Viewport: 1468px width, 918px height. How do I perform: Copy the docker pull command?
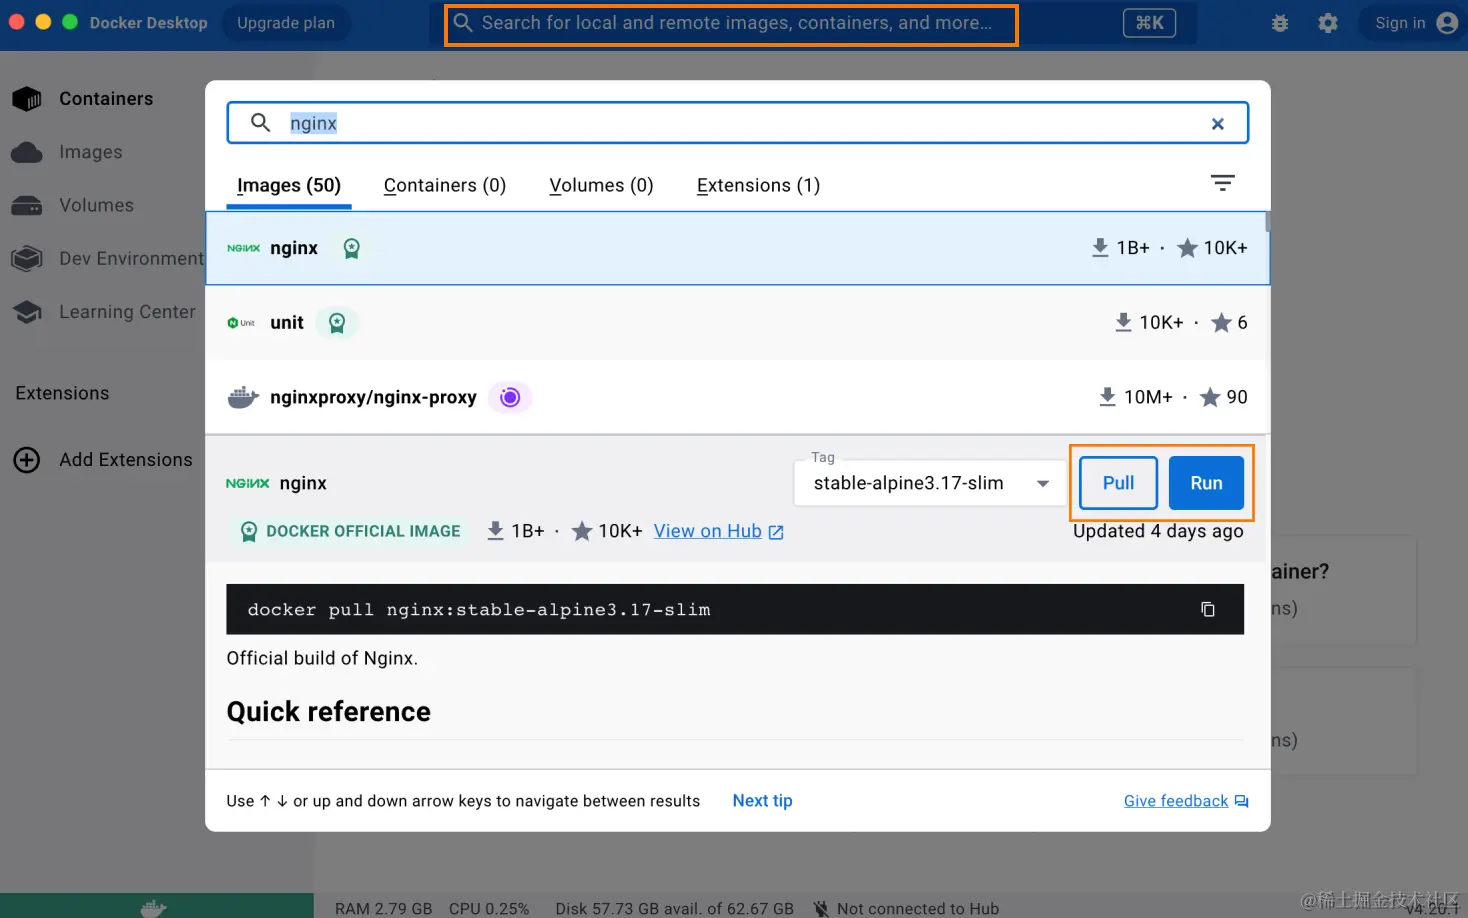pos(1207,609)
